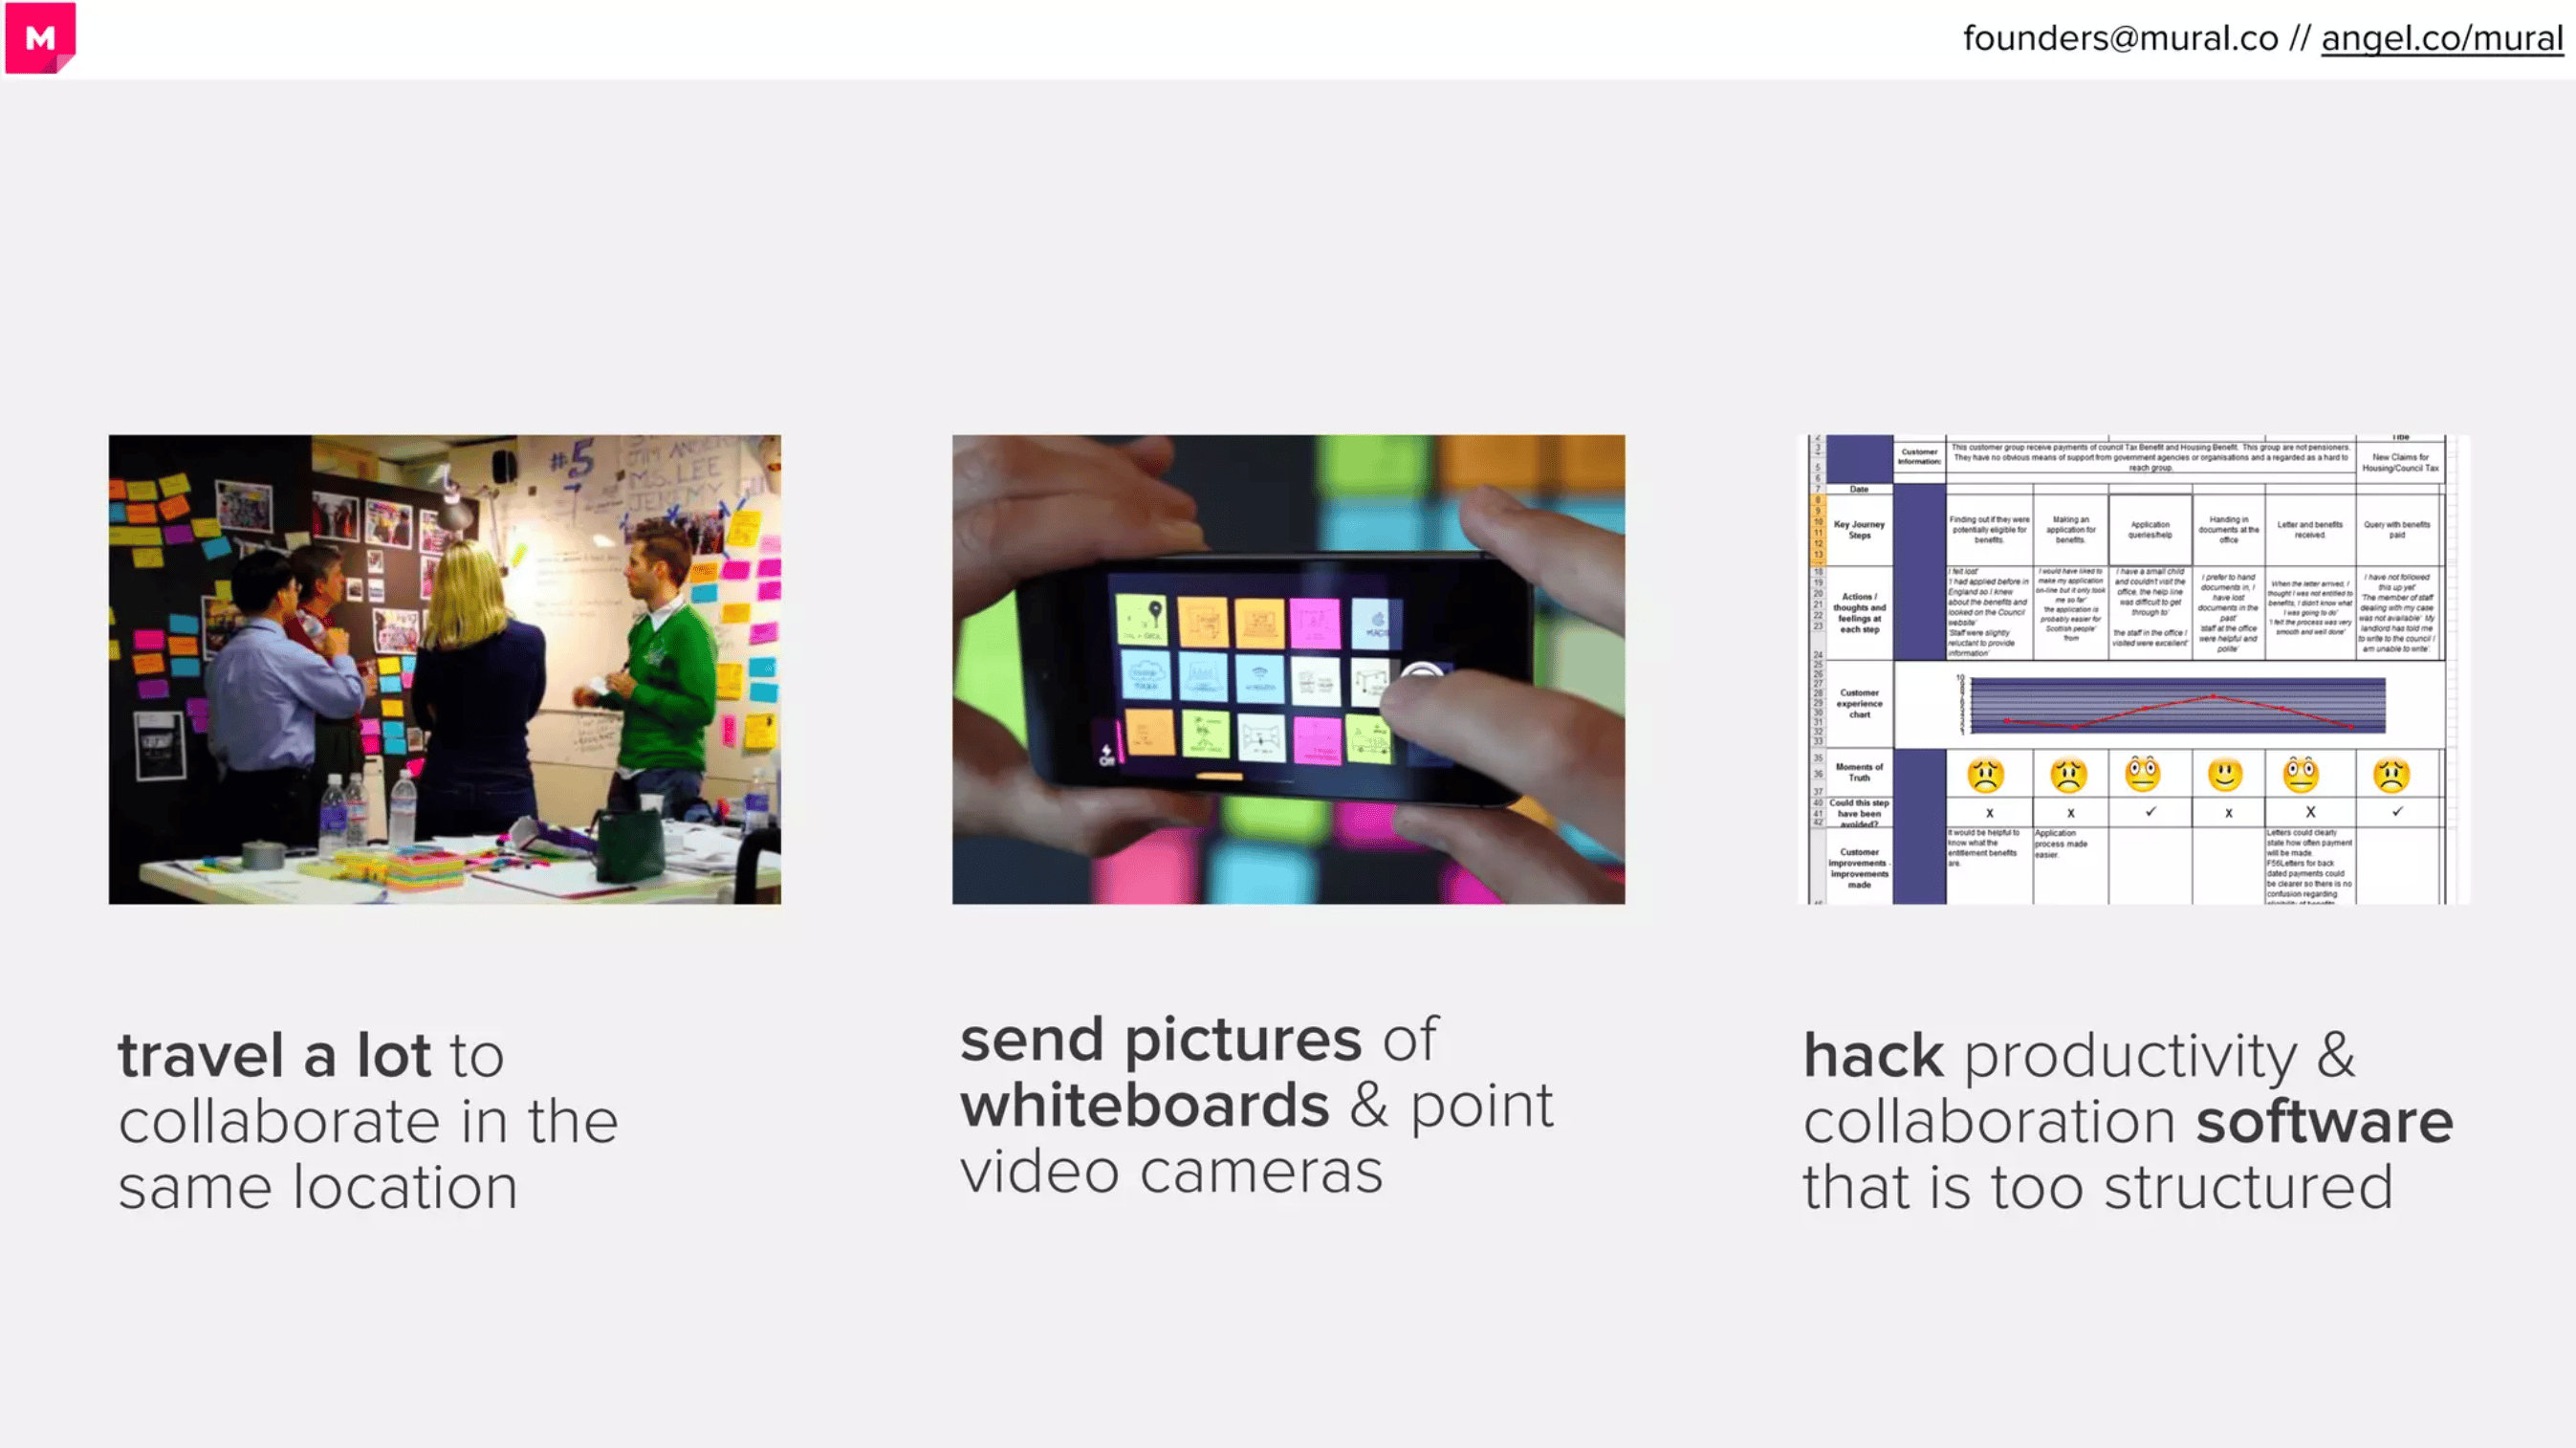Click the first sad face emoji

(1986, 774)
